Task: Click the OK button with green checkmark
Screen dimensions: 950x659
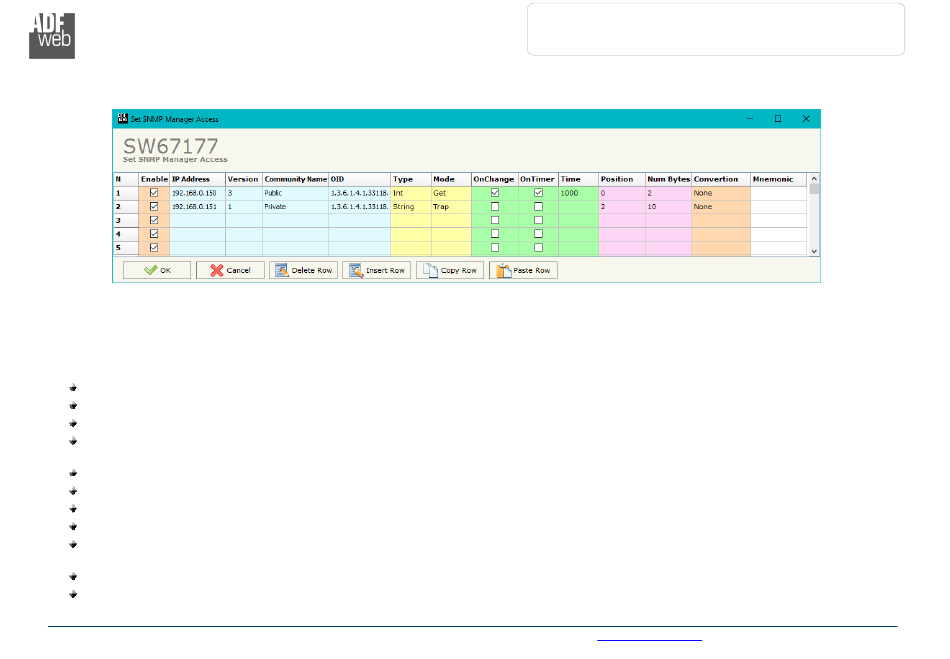Action: (x=157, y=271)
